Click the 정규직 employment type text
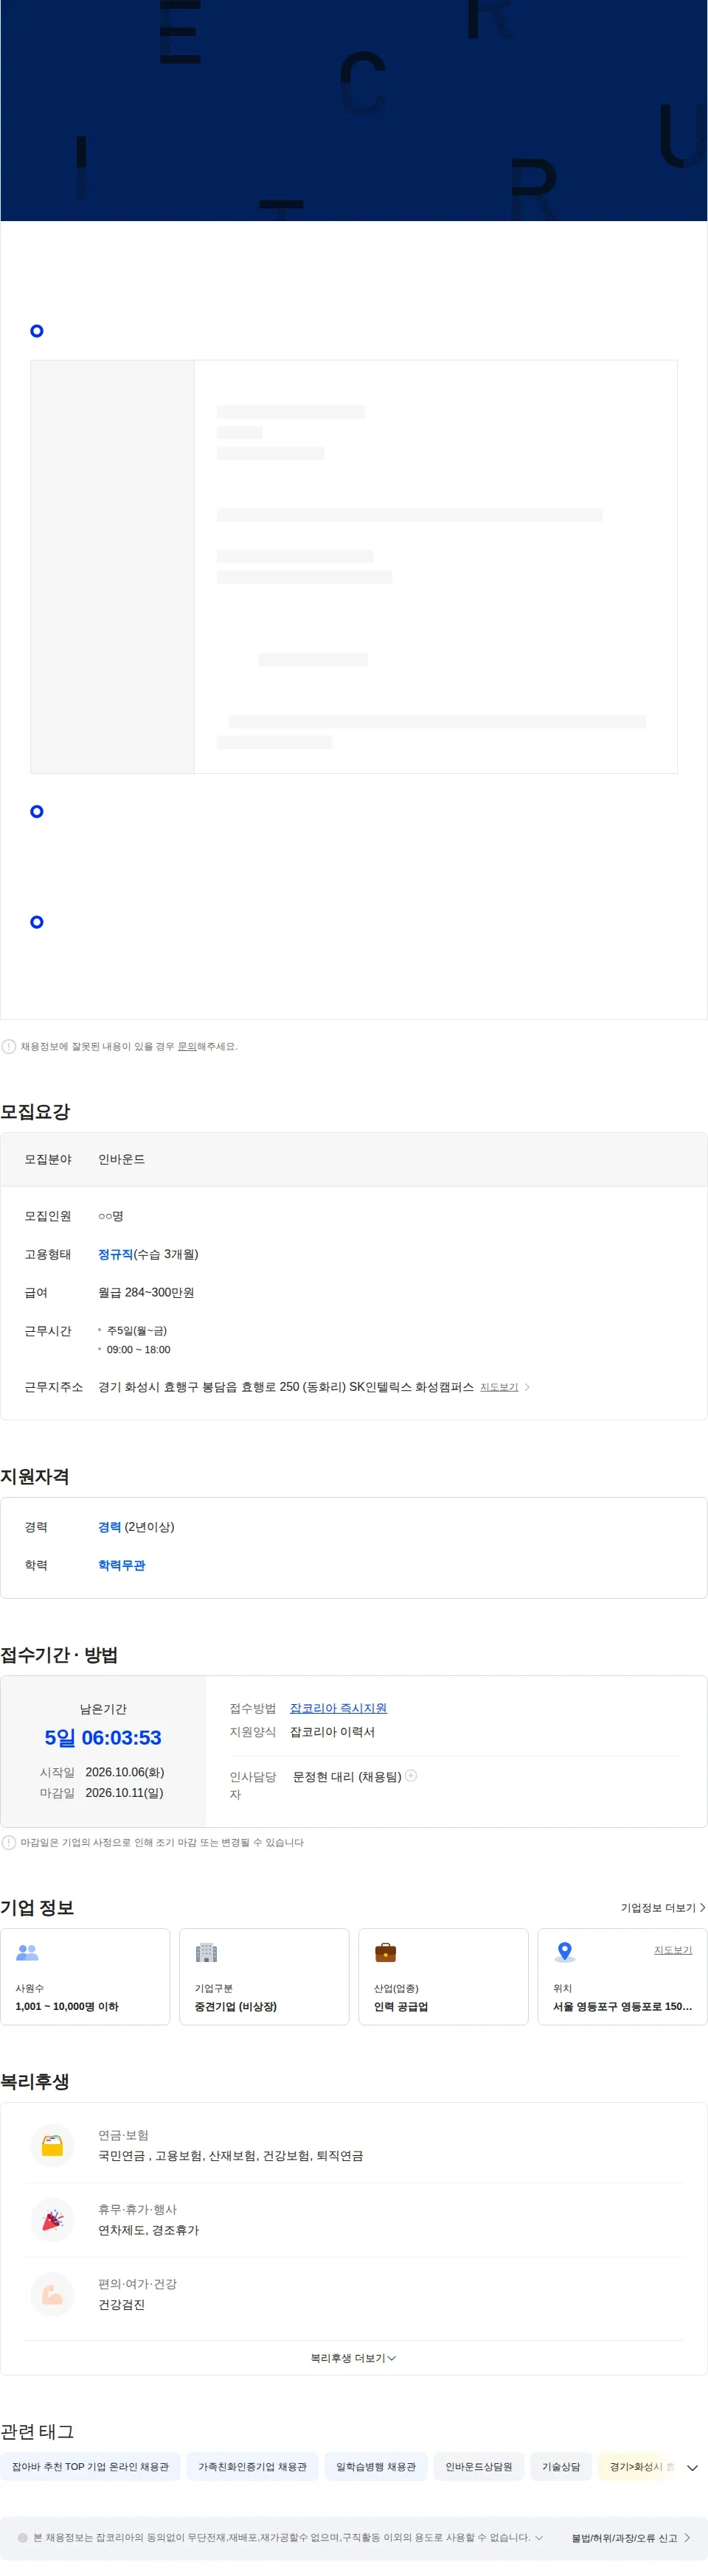Image resolution: width=708 pixels, height=2576 pixels. click(115, 1254)
